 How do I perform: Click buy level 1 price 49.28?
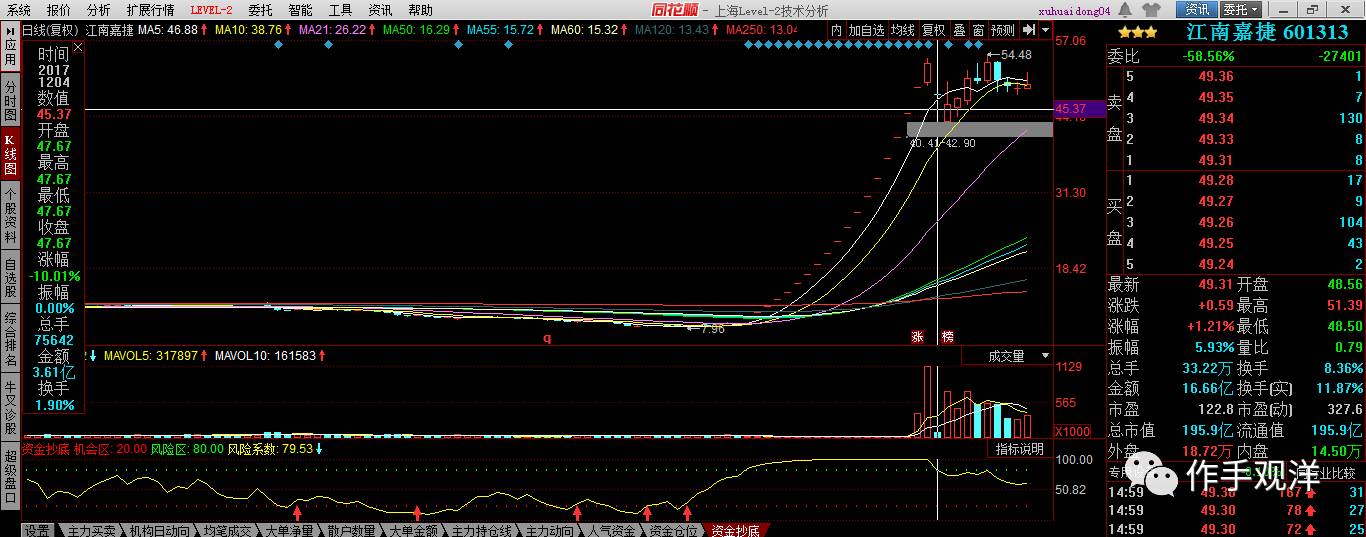(x=1216, y=181)
